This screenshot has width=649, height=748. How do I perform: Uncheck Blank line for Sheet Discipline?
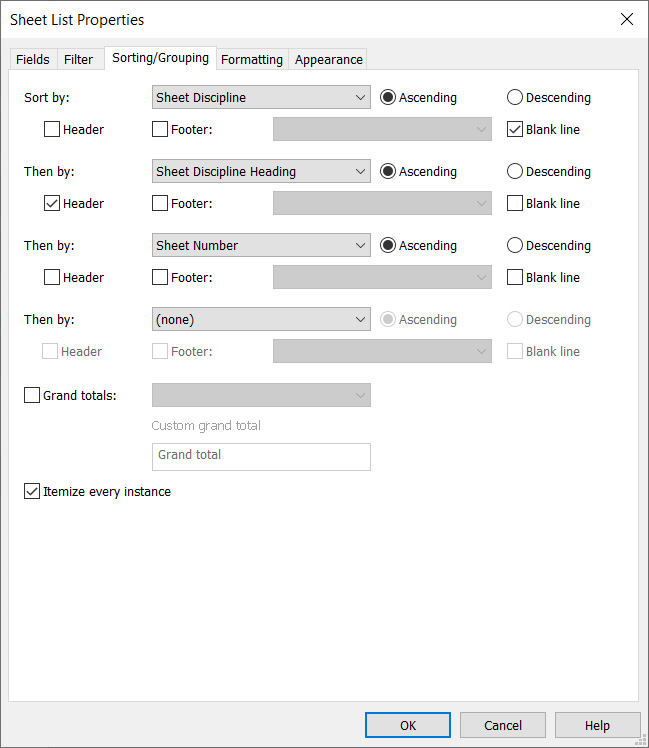click(x=515, y=130)
